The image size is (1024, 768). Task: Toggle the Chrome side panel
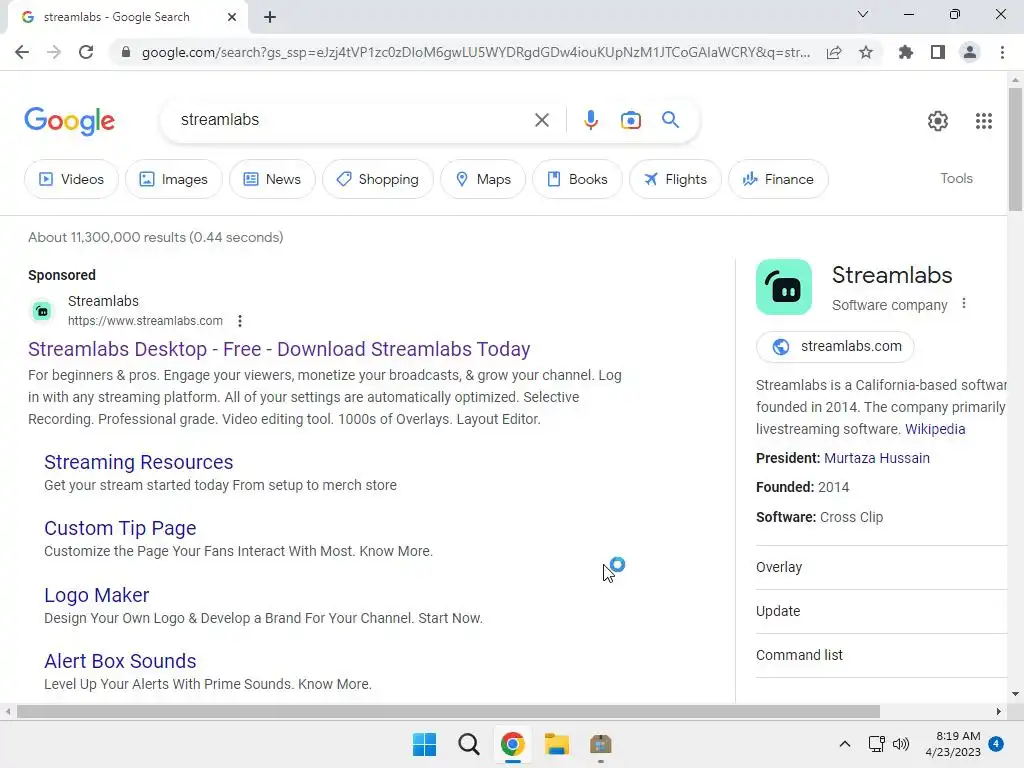click(938, 52)
